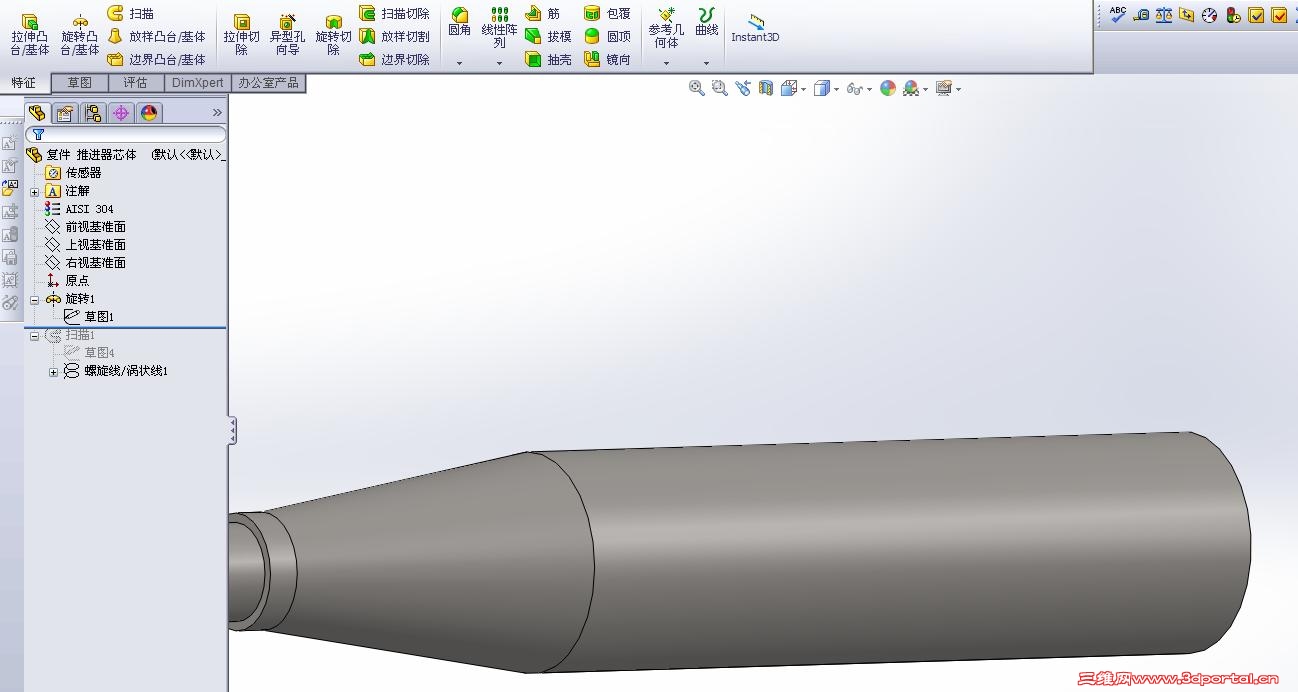Select the 拉伸切除 extruded cut tool
This screenshot has width=1298, height=692.
pyautogui.click(x=241, y=35)
